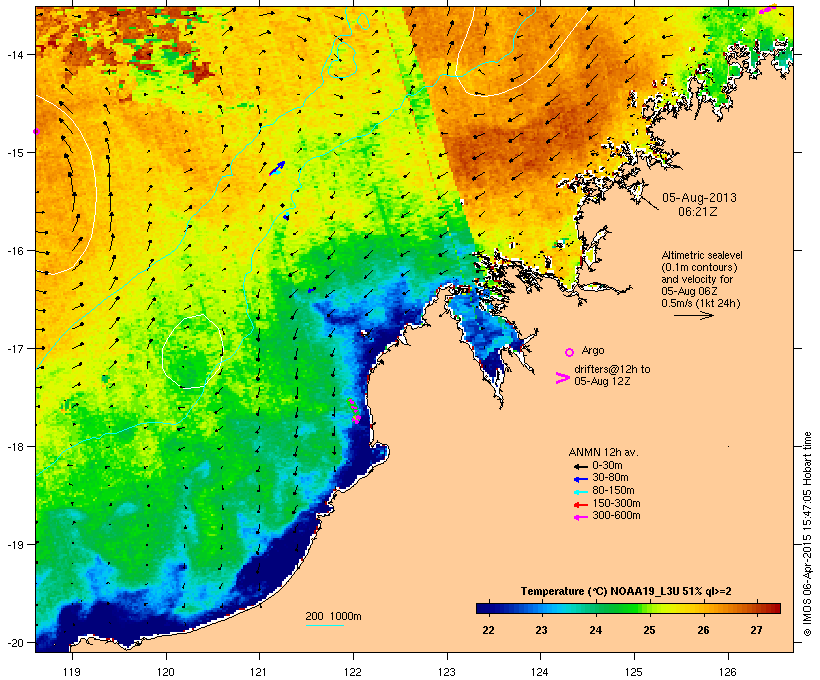
Task: Click the latitude label -19
Action: coord(14,545)
